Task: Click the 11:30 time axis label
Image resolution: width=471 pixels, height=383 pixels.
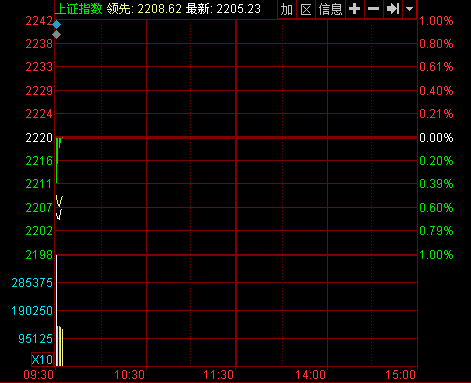Action: click(218, 375)
